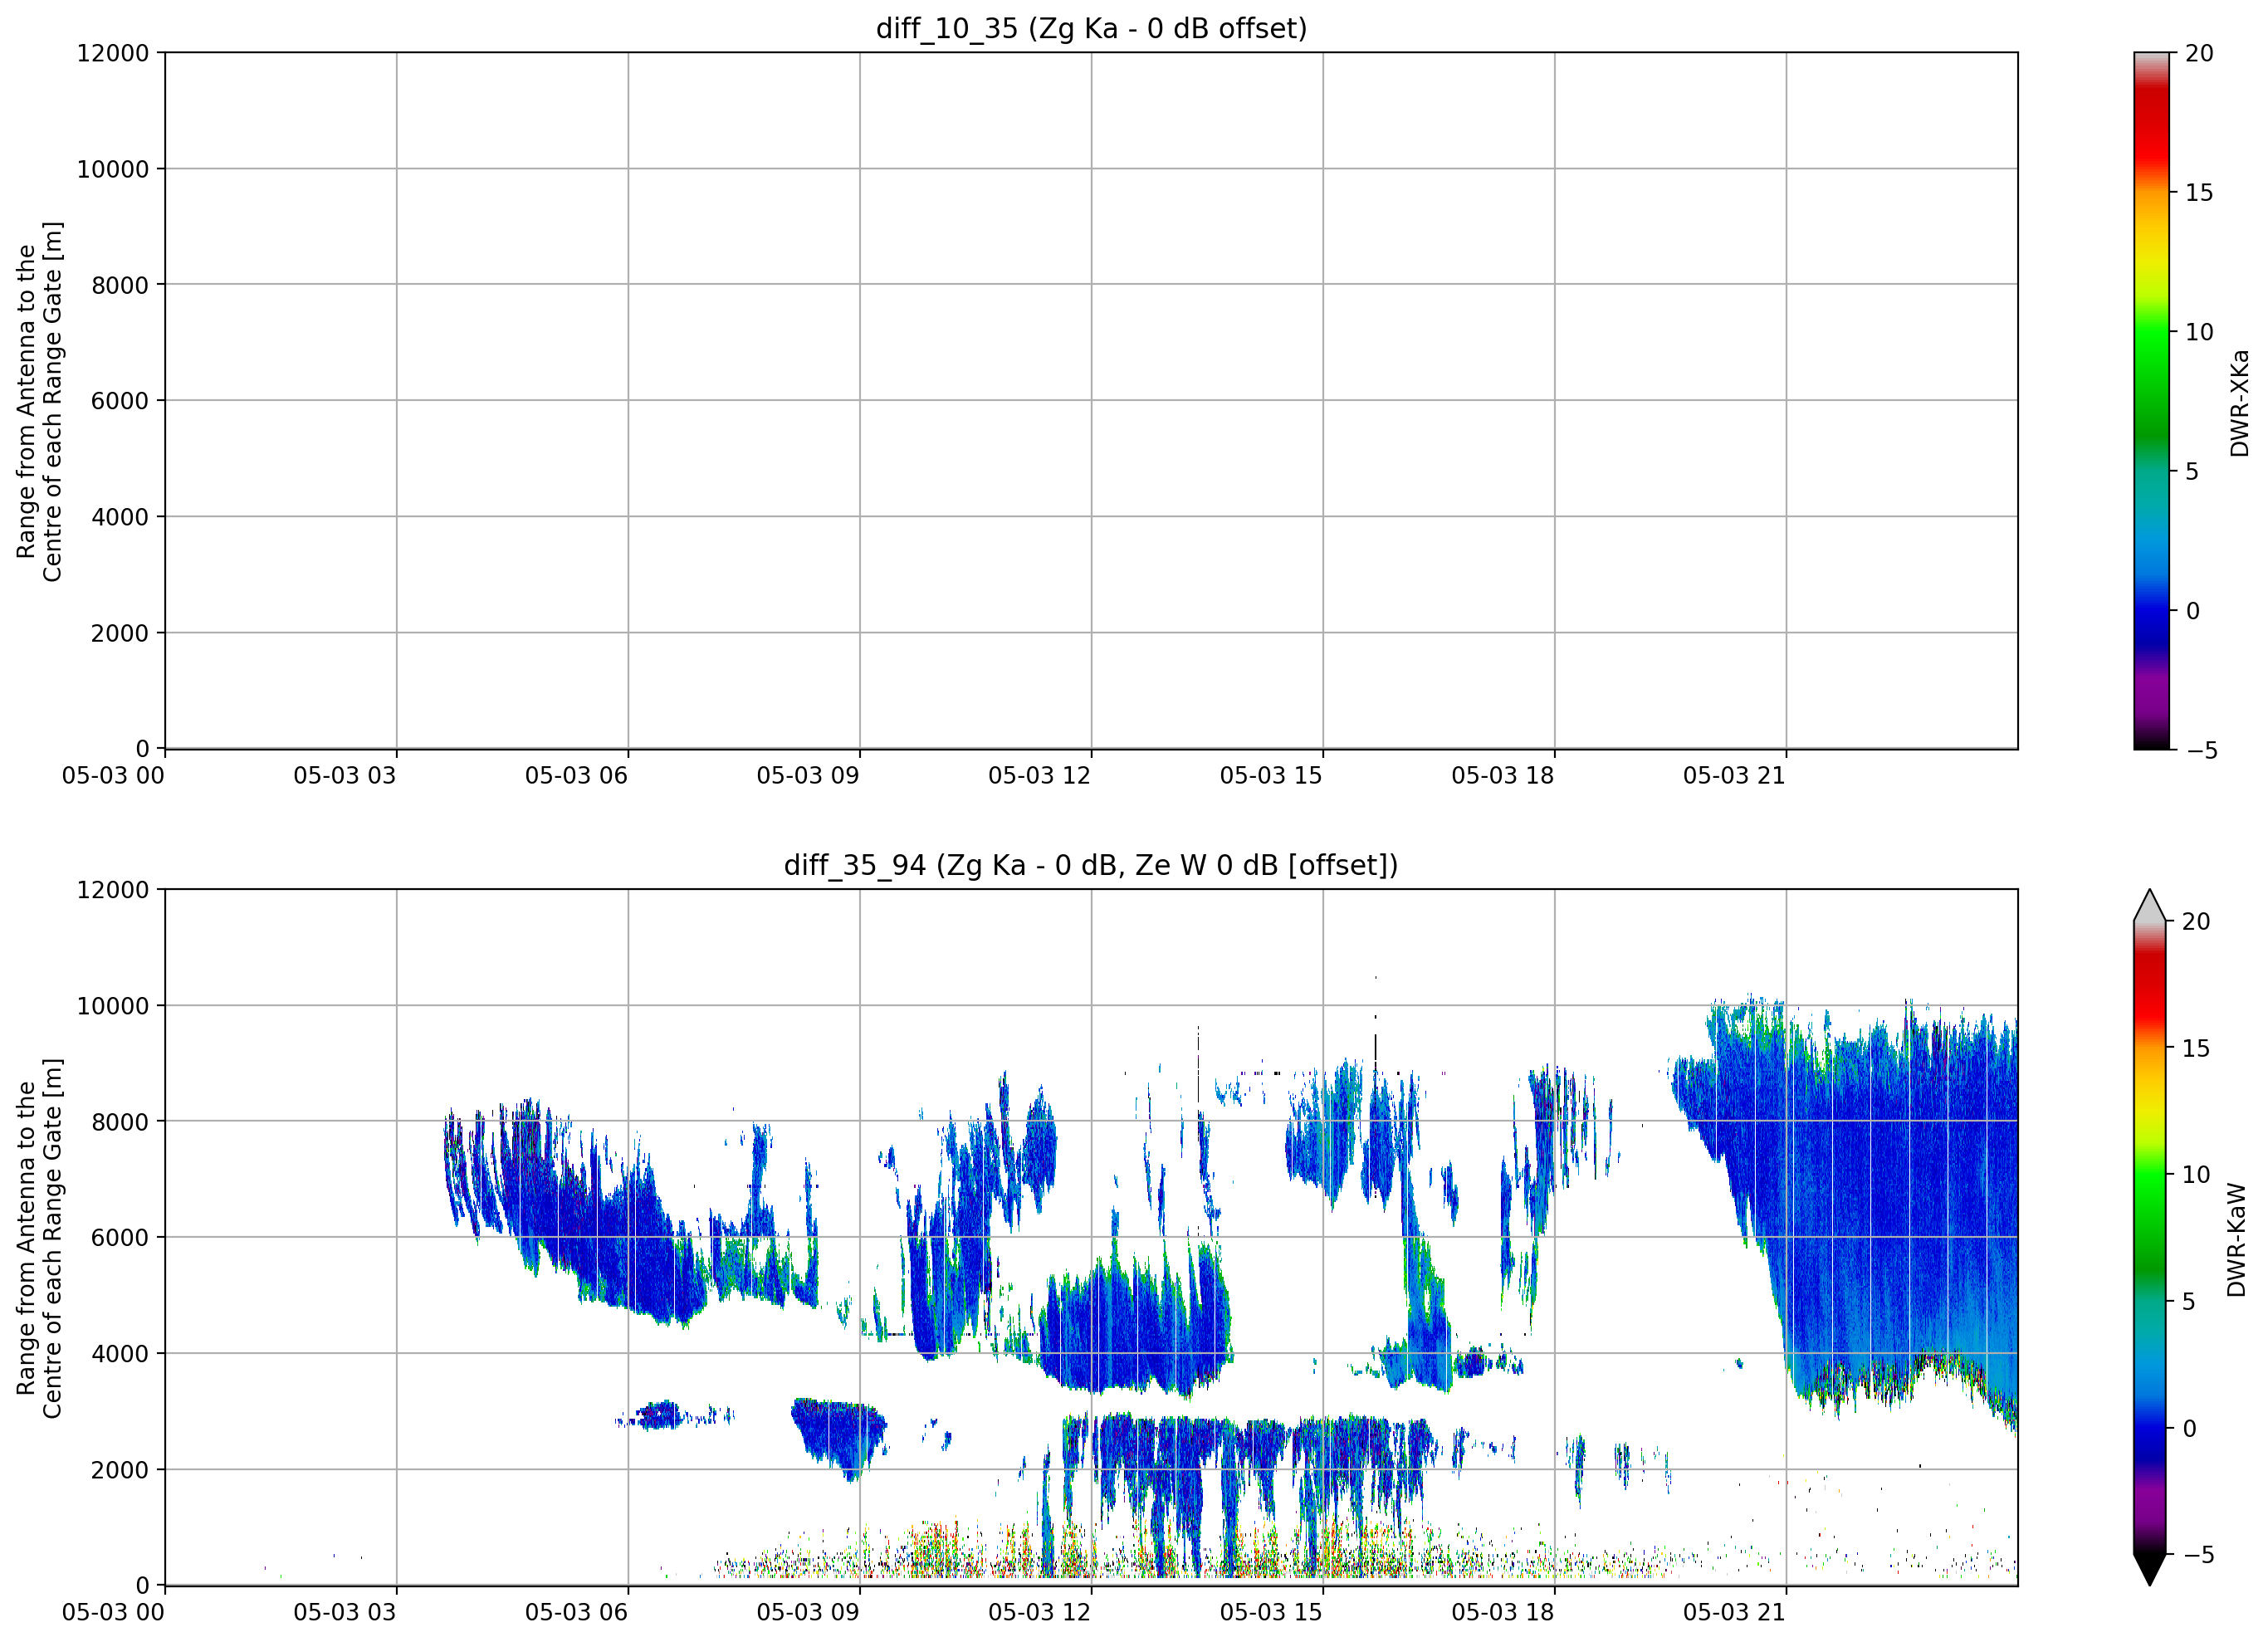Click the 4000 y-tick label on diff_35_94 plot
The height and width of the screenshot is (1642, 2268).
120,1354
